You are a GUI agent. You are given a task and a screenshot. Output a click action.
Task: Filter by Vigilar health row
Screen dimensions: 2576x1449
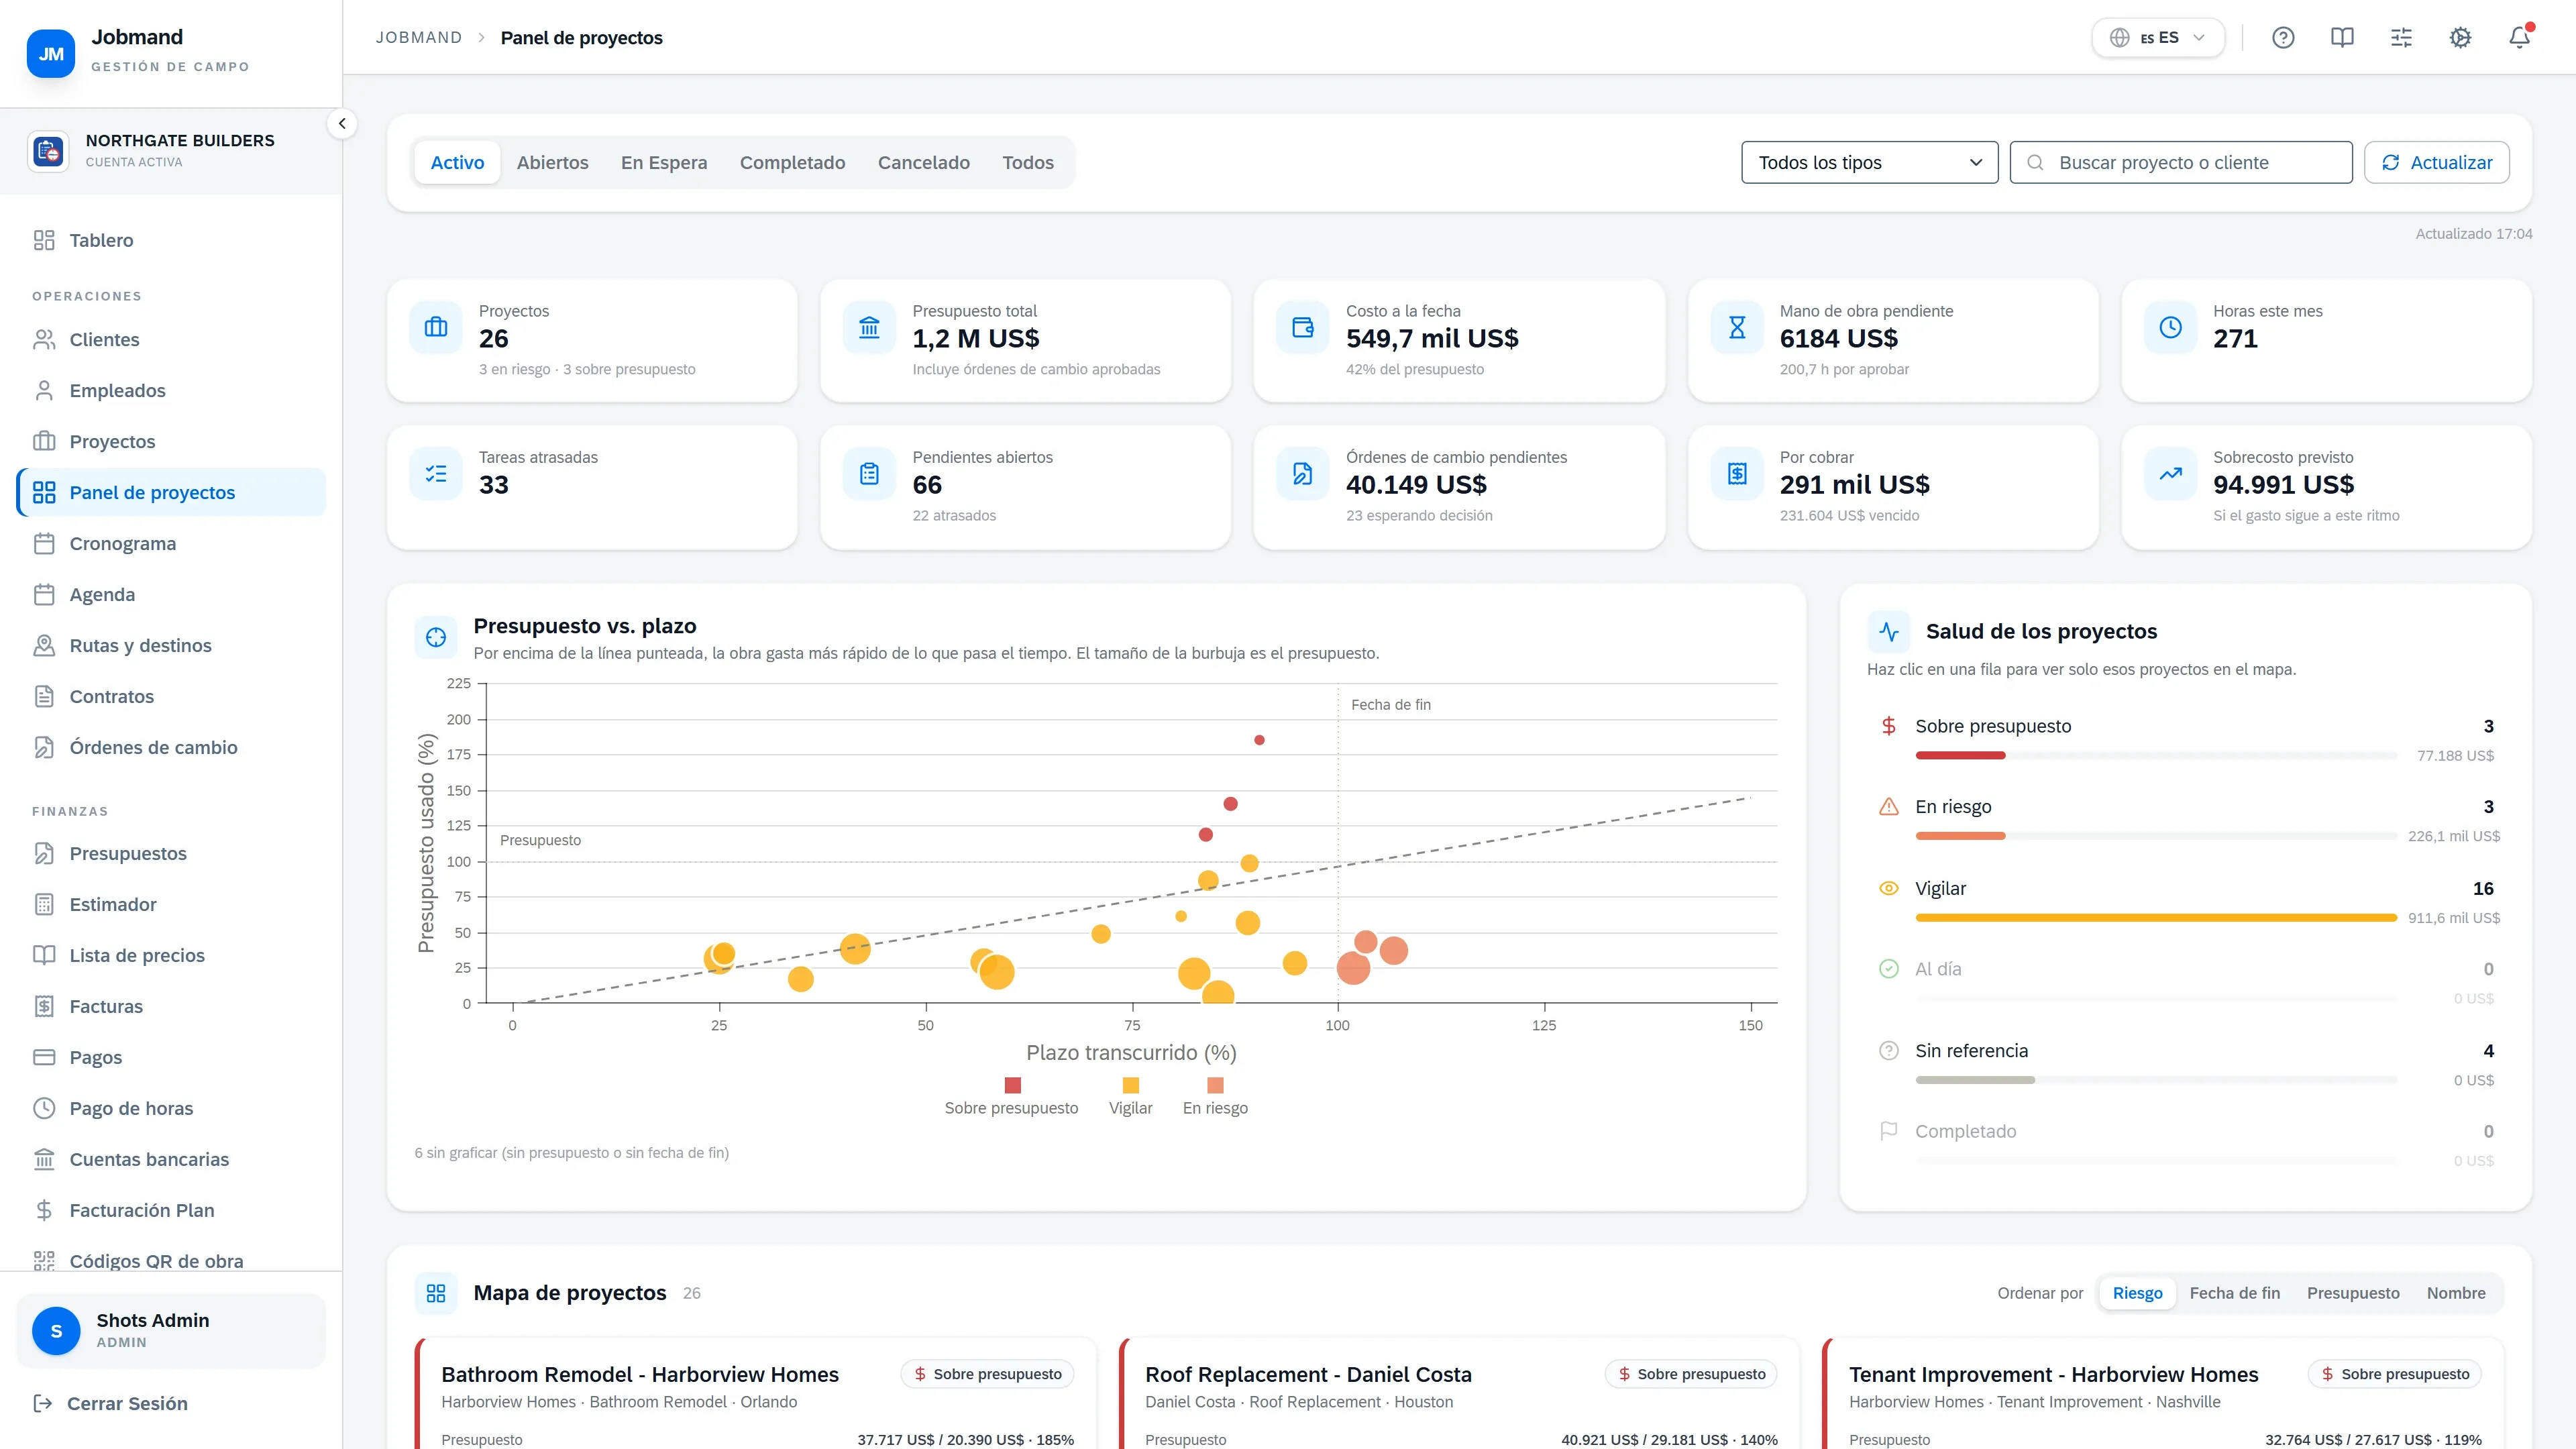[2186, 901]
